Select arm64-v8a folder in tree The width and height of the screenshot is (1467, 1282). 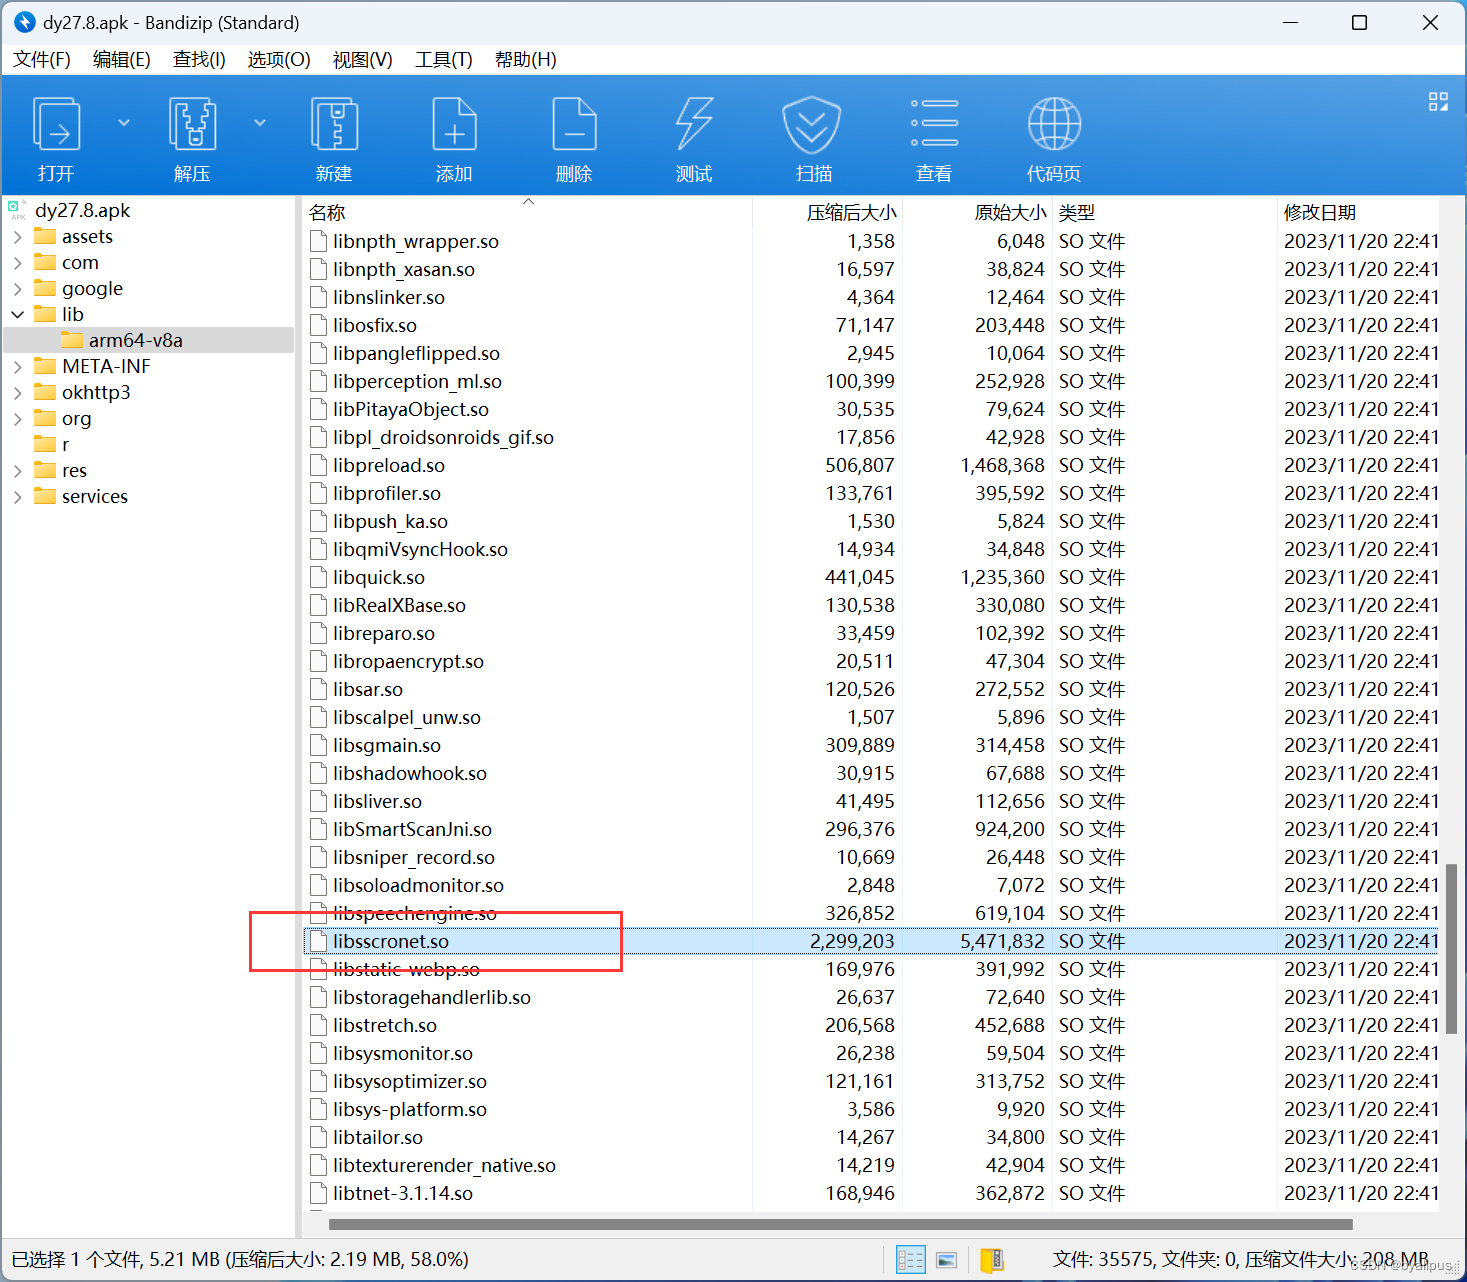(x=136, y=340)
